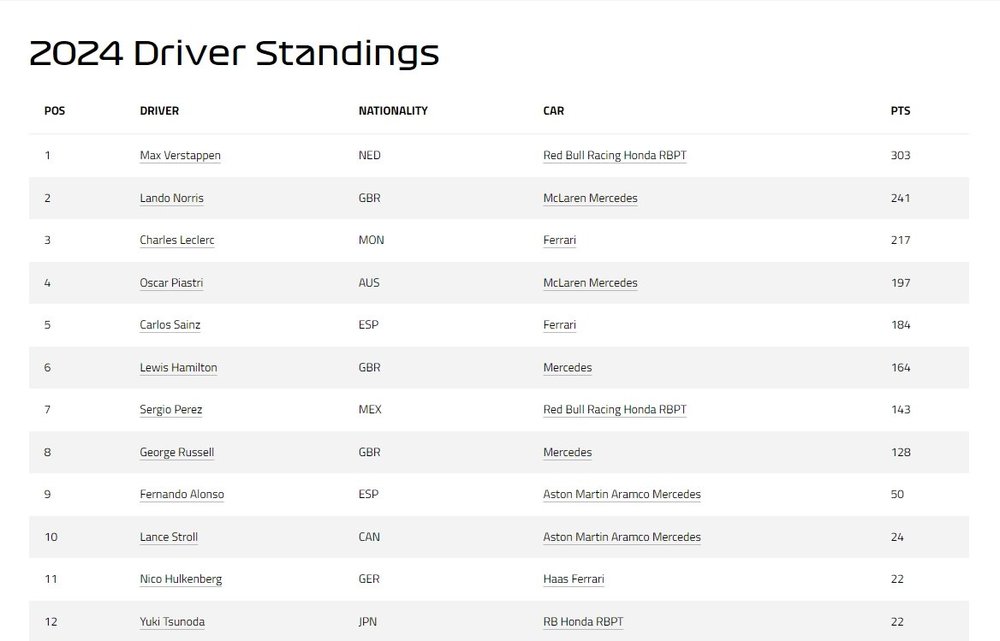This screenshot has height=641, width=1000.
Task: Select George Russell driver link
Action: click(x=177, y=452)
